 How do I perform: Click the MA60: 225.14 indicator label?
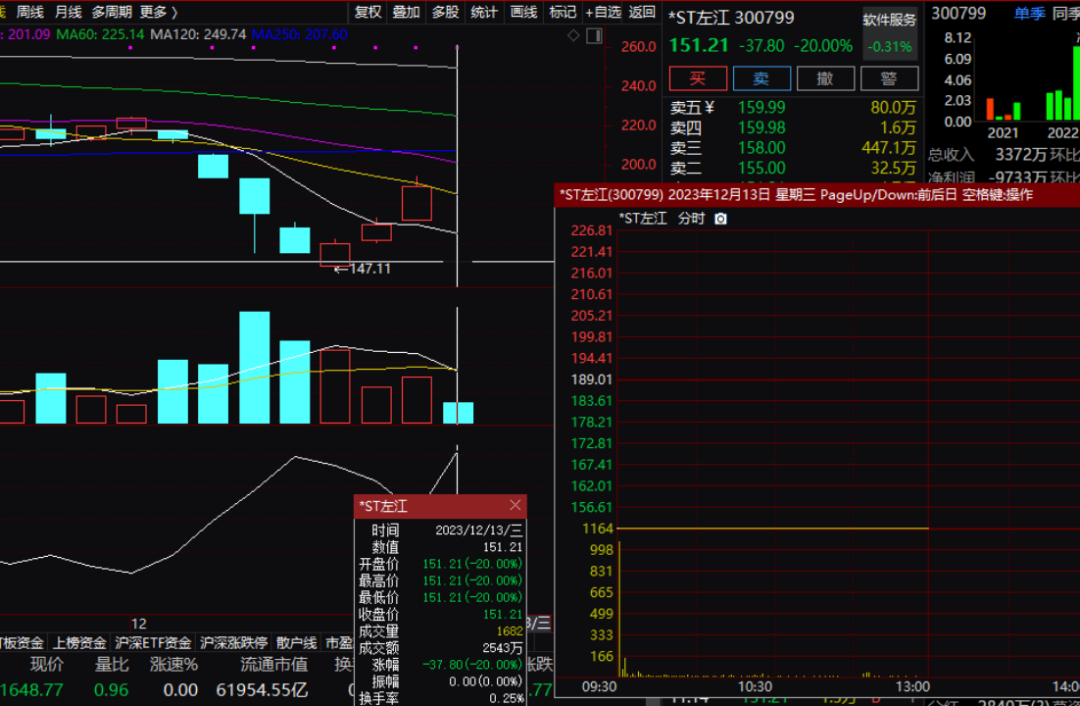[x=100, y=34]
